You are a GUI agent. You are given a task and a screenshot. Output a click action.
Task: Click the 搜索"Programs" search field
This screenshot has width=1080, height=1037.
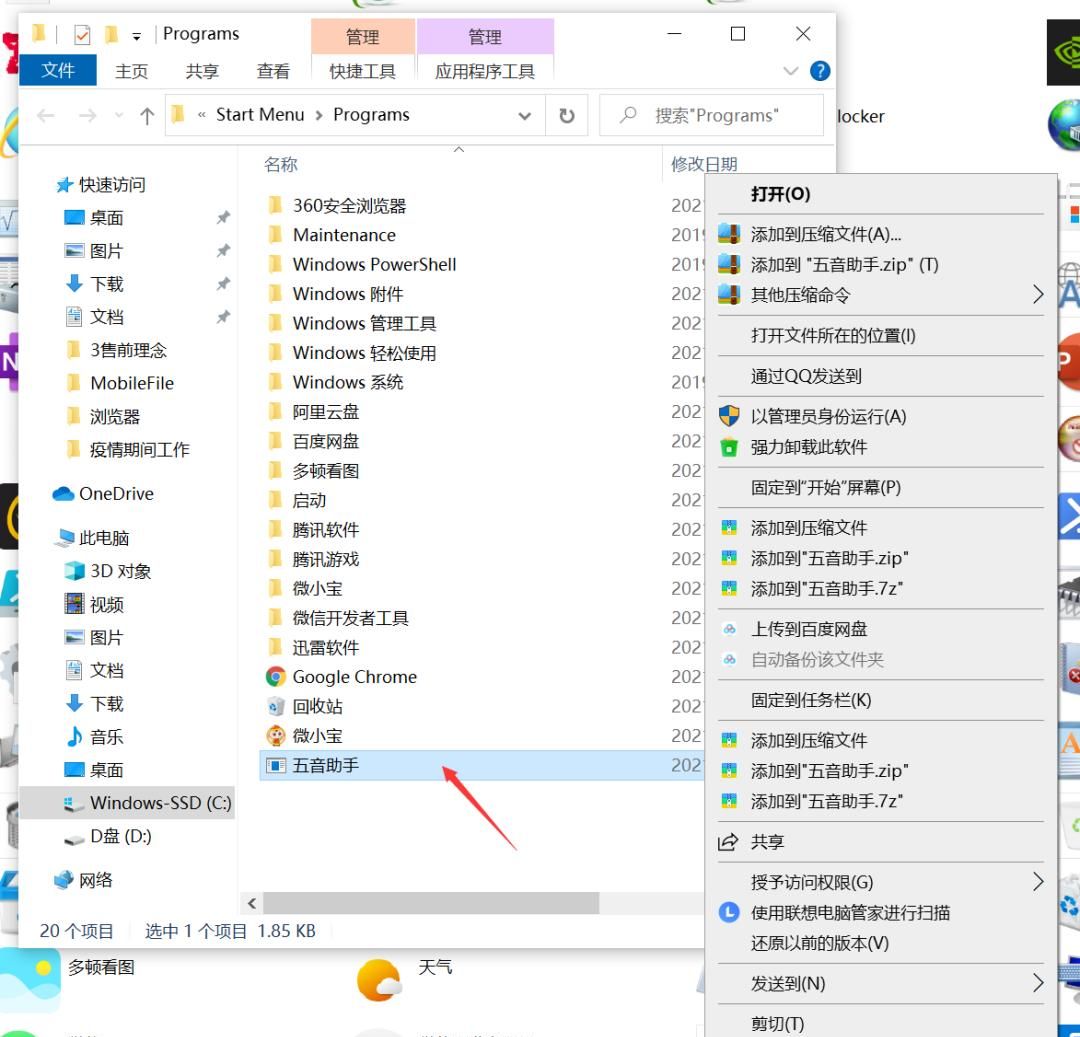[x=712, y=115]
